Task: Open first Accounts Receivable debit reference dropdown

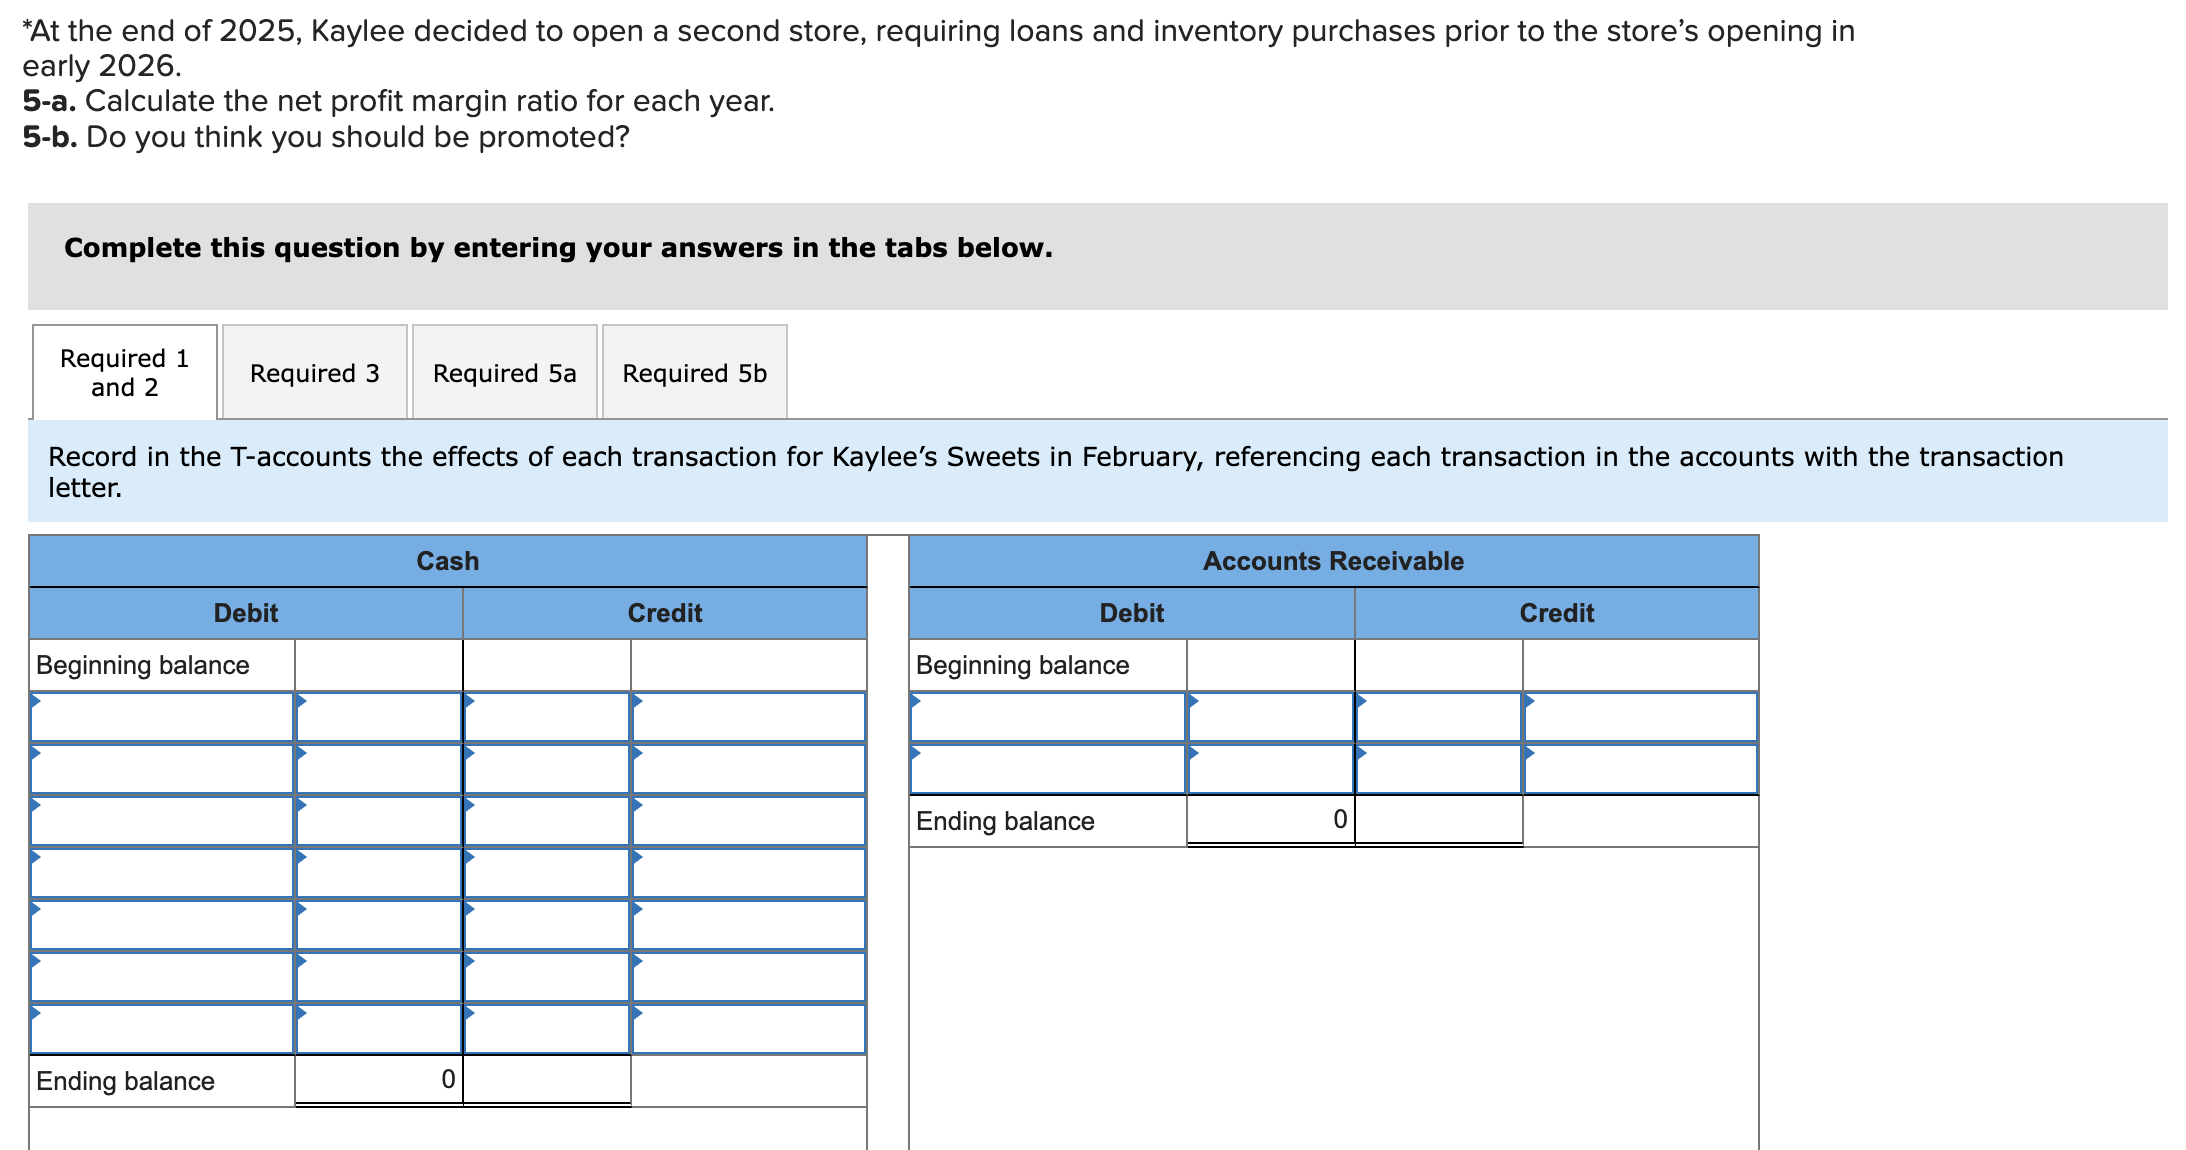Action: pos(1047,717)
